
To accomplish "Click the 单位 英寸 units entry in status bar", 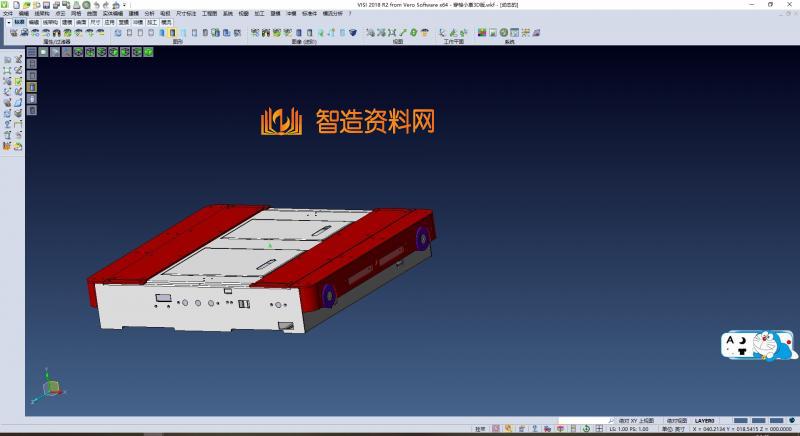I will tap(673, 429).
